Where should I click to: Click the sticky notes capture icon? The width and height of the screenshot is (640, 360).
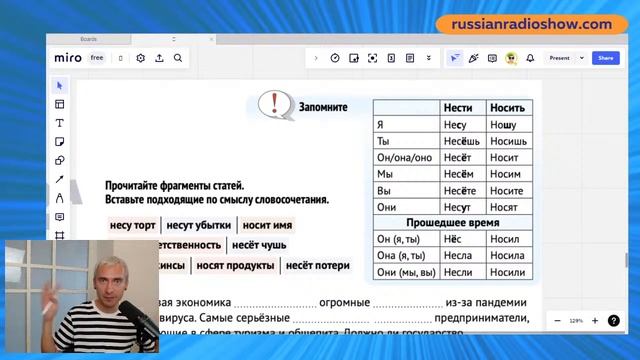click(354, 58)
